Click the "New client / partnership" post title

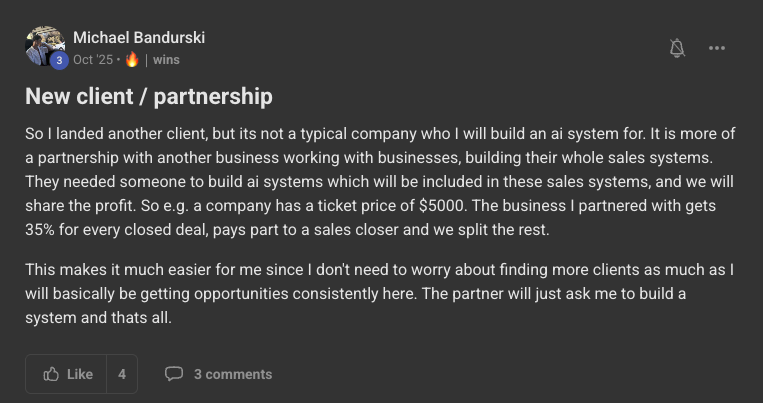click(x=148, y=97)
